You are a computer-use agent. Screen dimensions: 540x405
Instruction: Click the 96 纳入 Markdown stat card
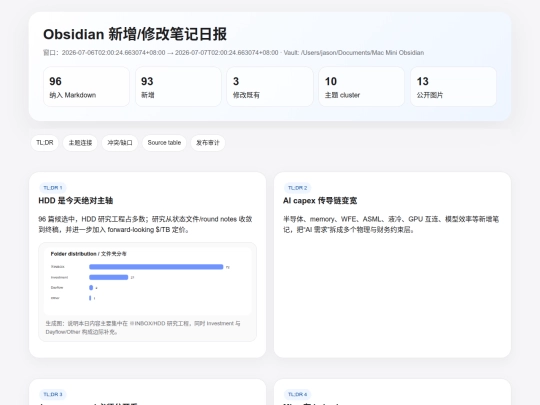pos(86,87)
